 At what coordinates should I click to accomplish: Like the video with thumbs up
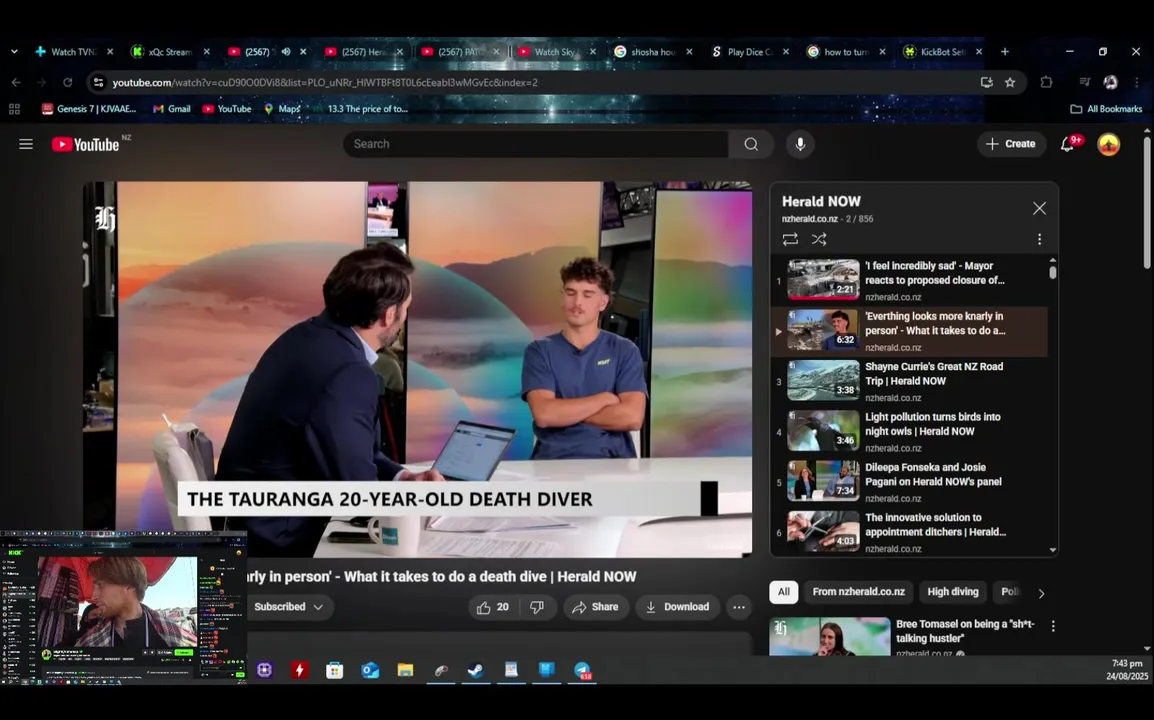pos(492,607)
